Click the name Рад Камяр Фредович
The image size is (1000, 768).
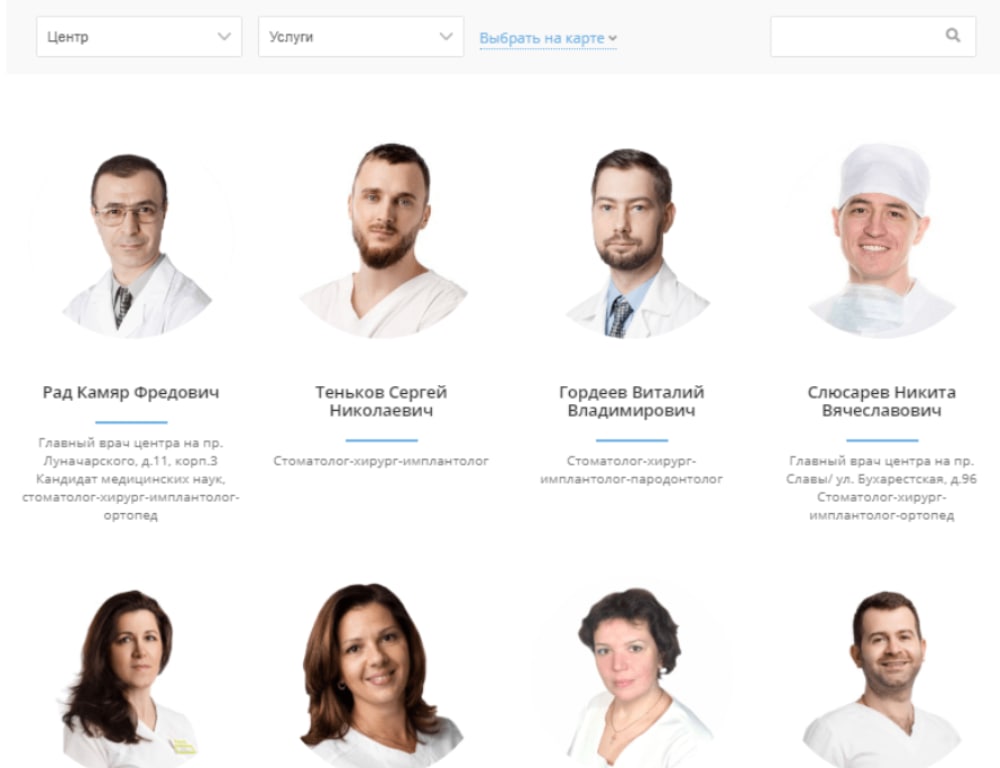click(131, 392)
